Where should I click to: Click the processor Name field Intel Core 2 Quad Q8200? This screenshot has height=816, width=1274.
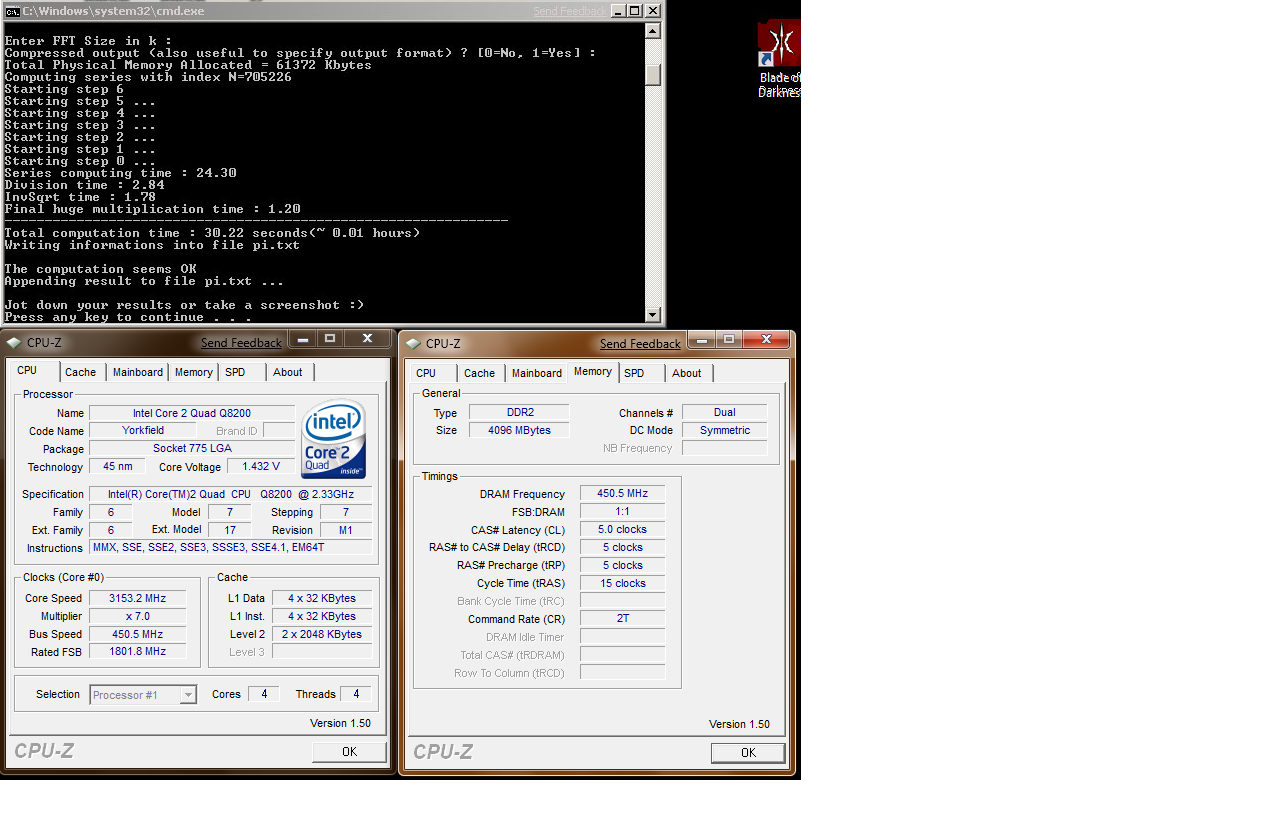click(x=192, y=413)
